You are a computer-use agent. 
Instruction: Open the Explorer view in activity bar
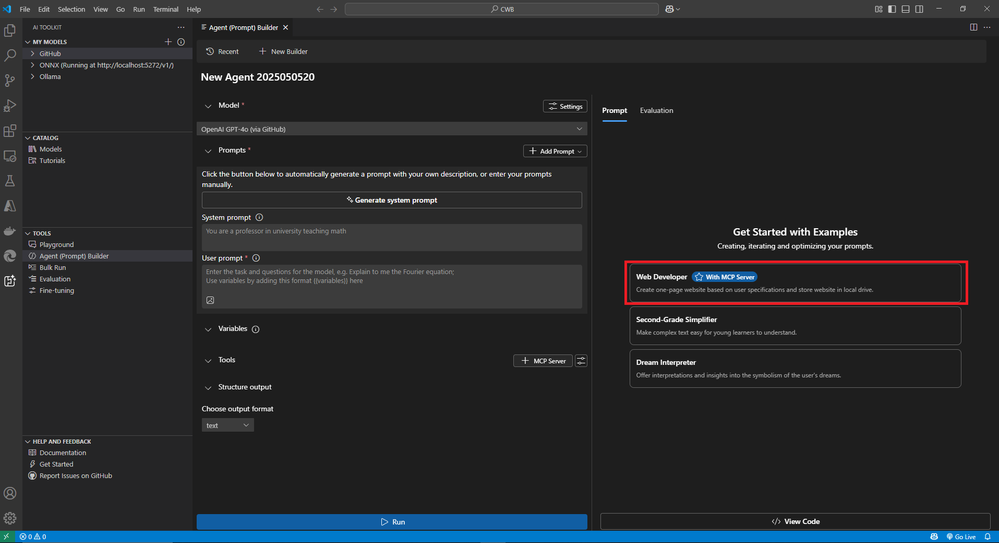point(10,31)
